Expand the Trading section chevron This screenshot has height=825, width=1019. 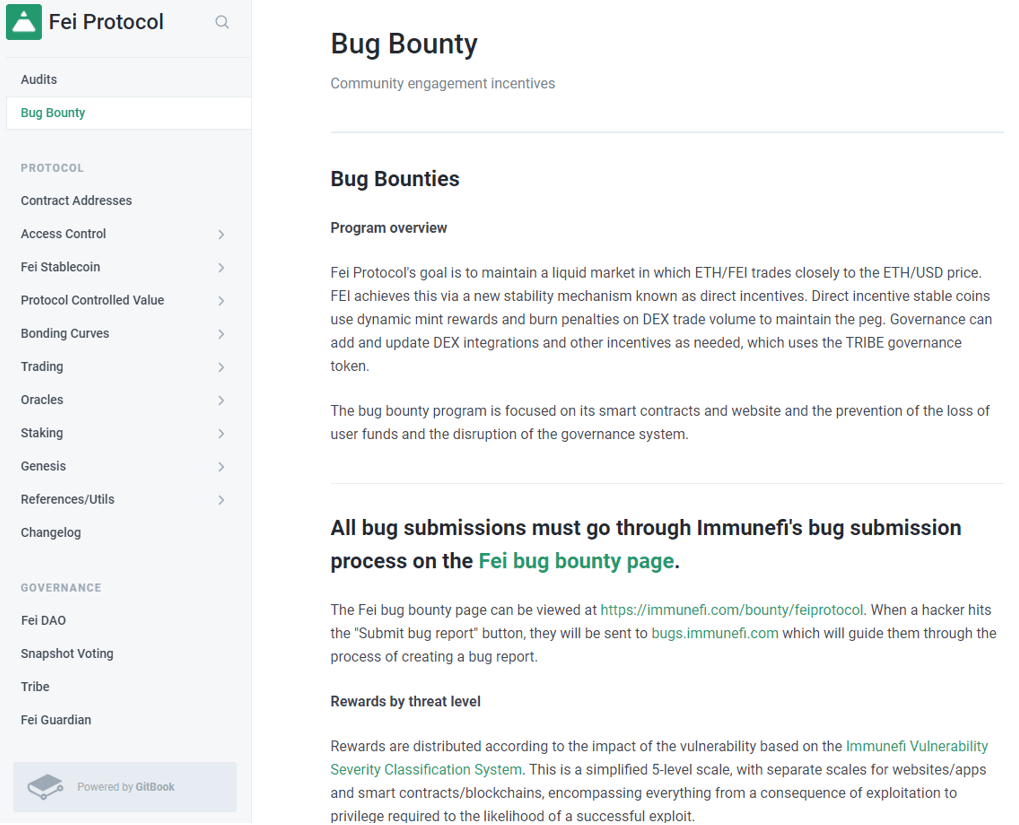point(221,367)
